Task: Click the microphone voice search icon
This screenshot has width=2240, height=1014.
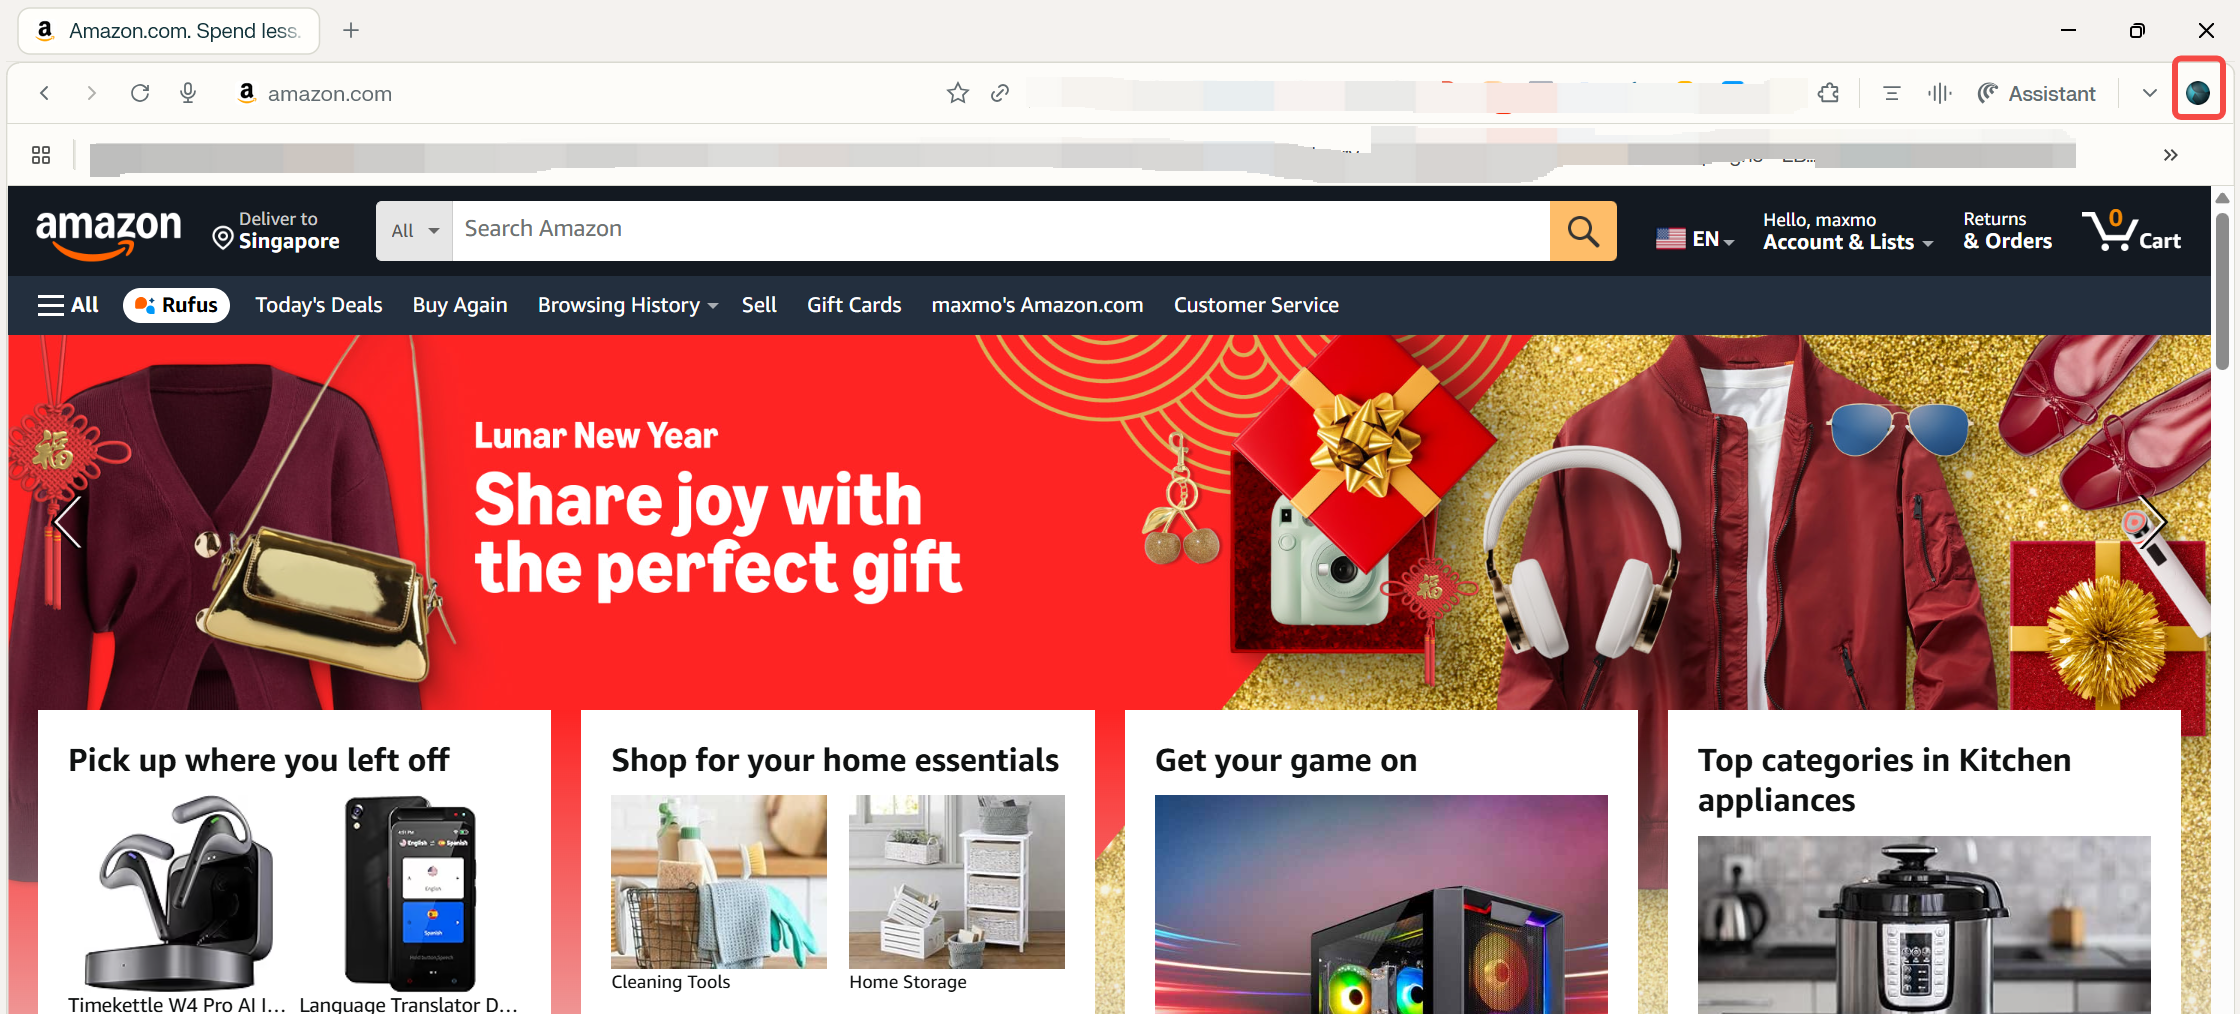Action: click(188, 93)
